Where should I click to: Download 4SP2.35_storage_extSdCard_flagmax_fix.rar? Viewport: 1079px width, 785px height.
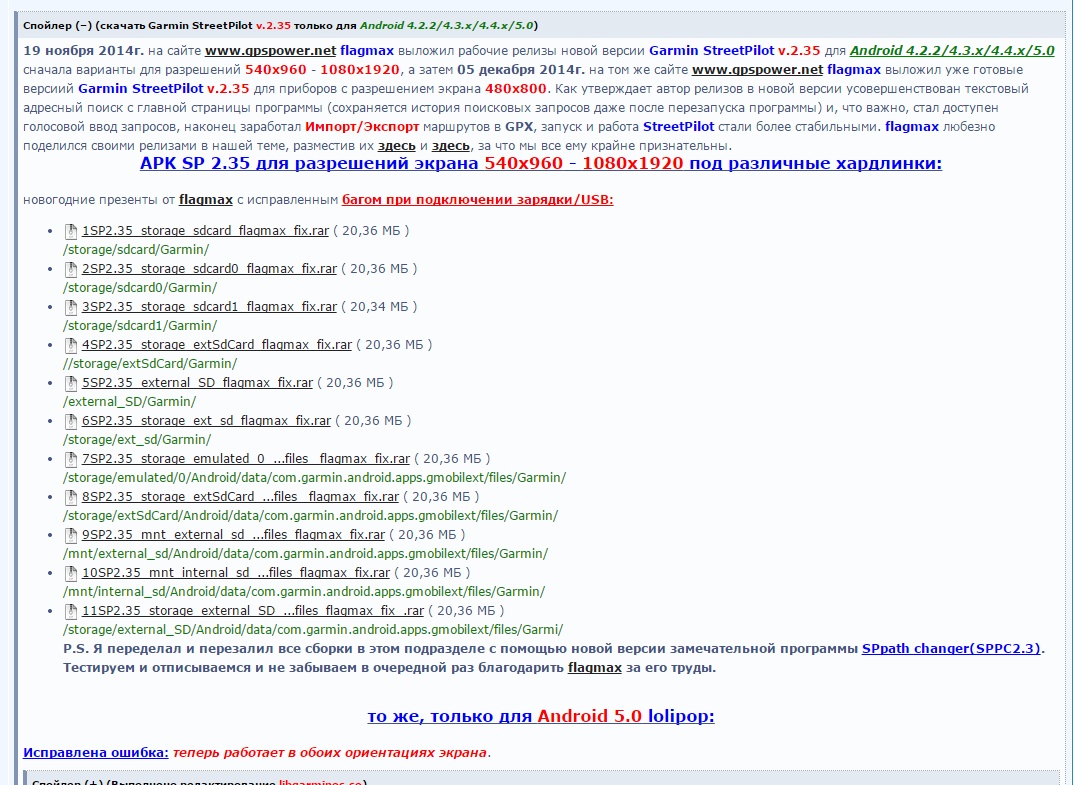(217, 344)
